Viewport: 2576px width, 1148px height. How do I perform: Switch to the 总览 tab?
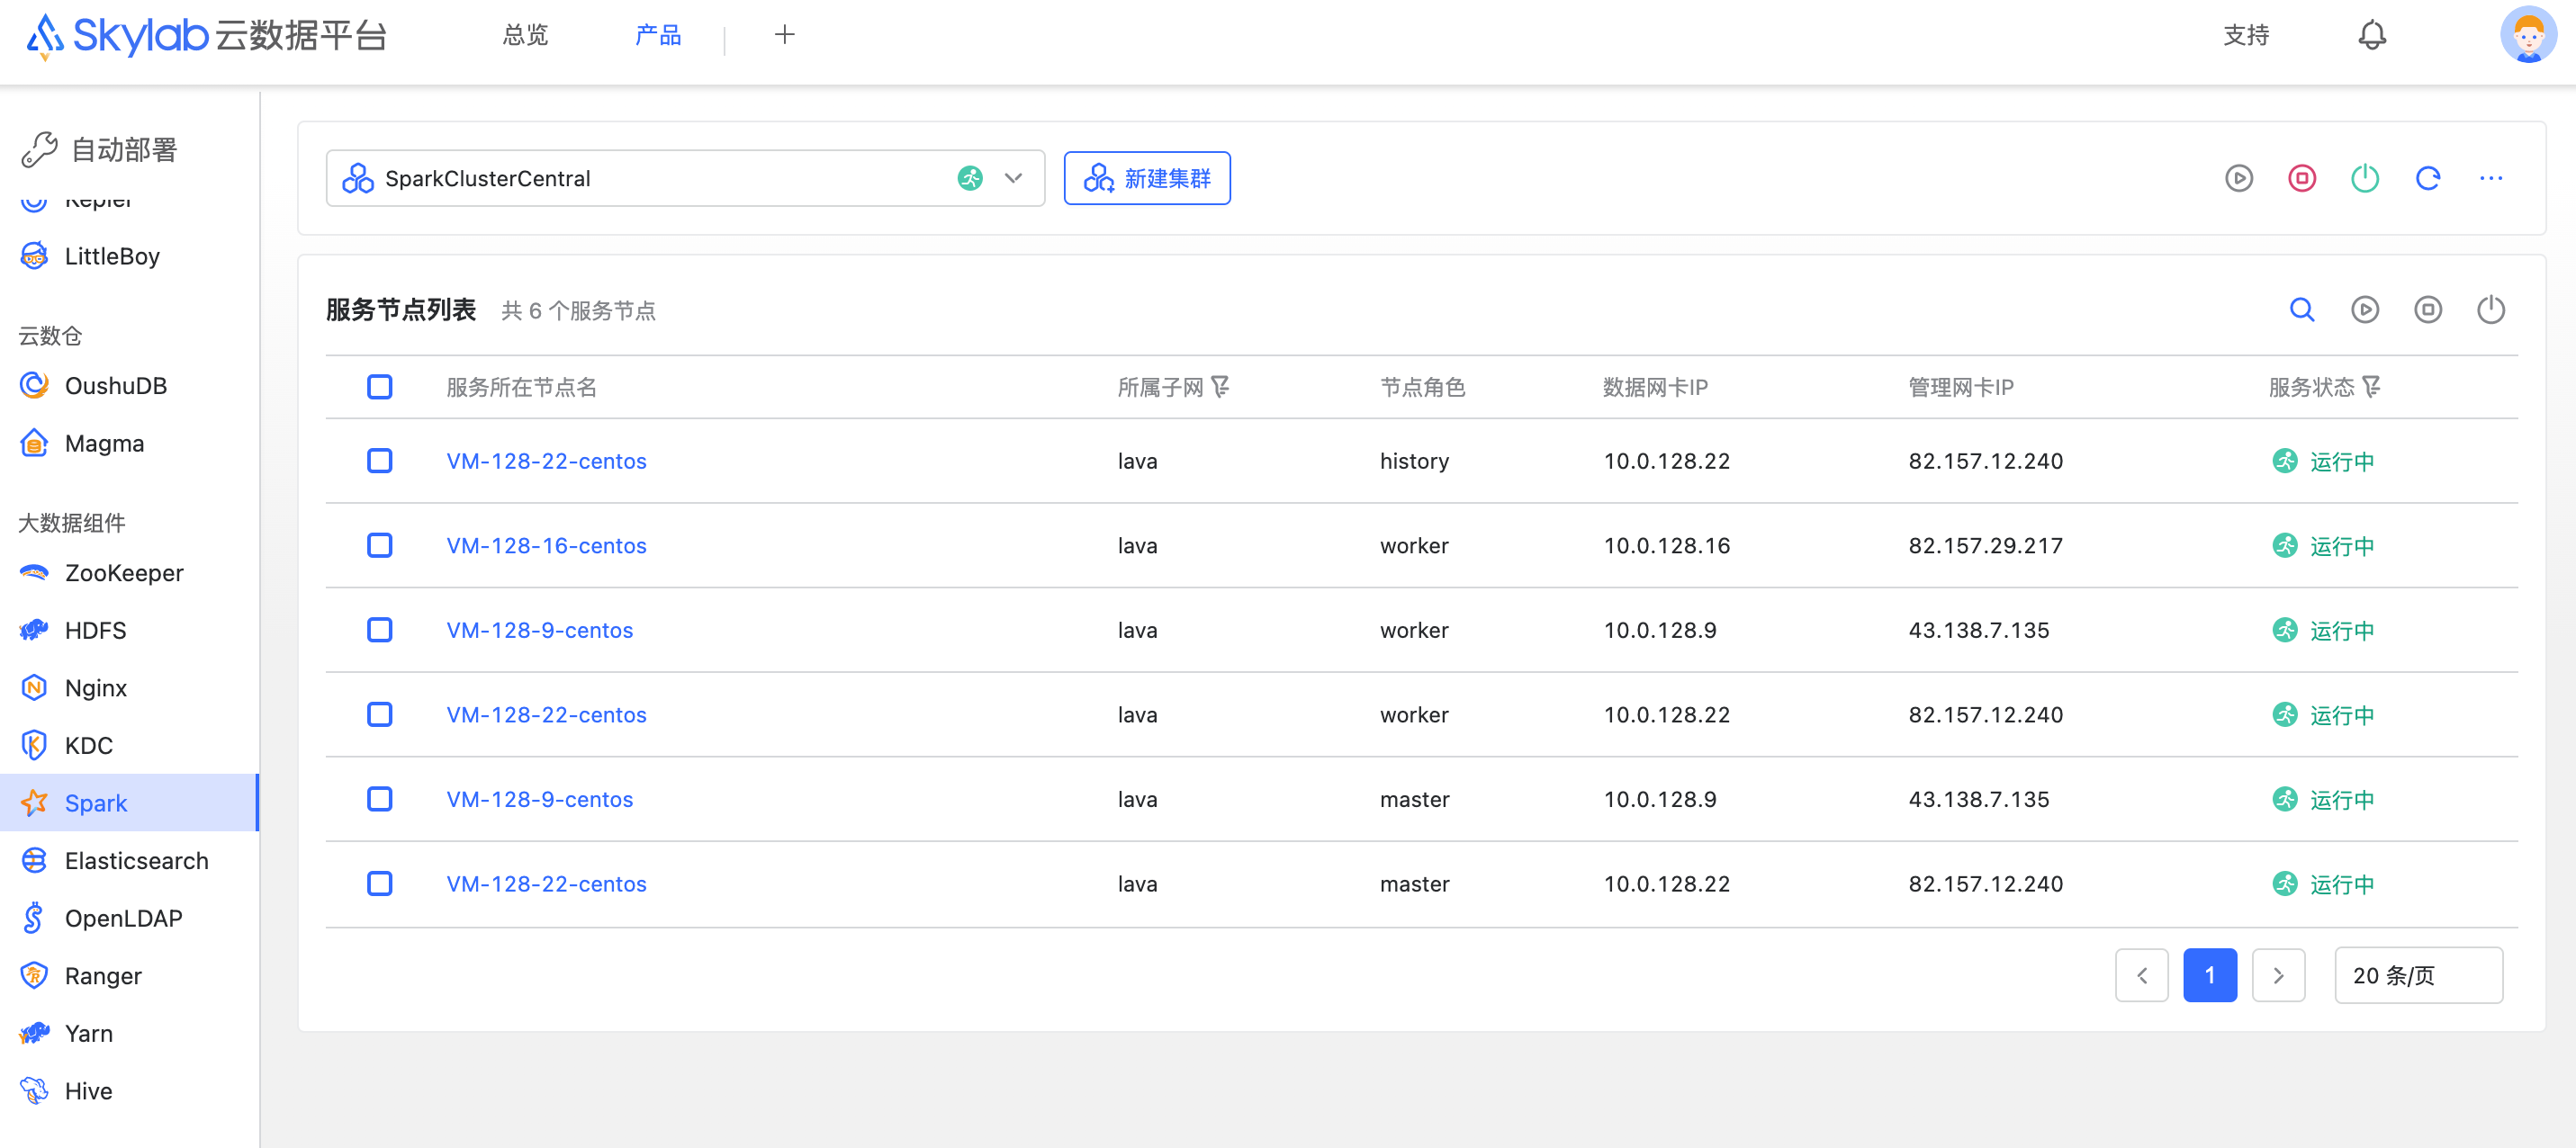point(525,36)
